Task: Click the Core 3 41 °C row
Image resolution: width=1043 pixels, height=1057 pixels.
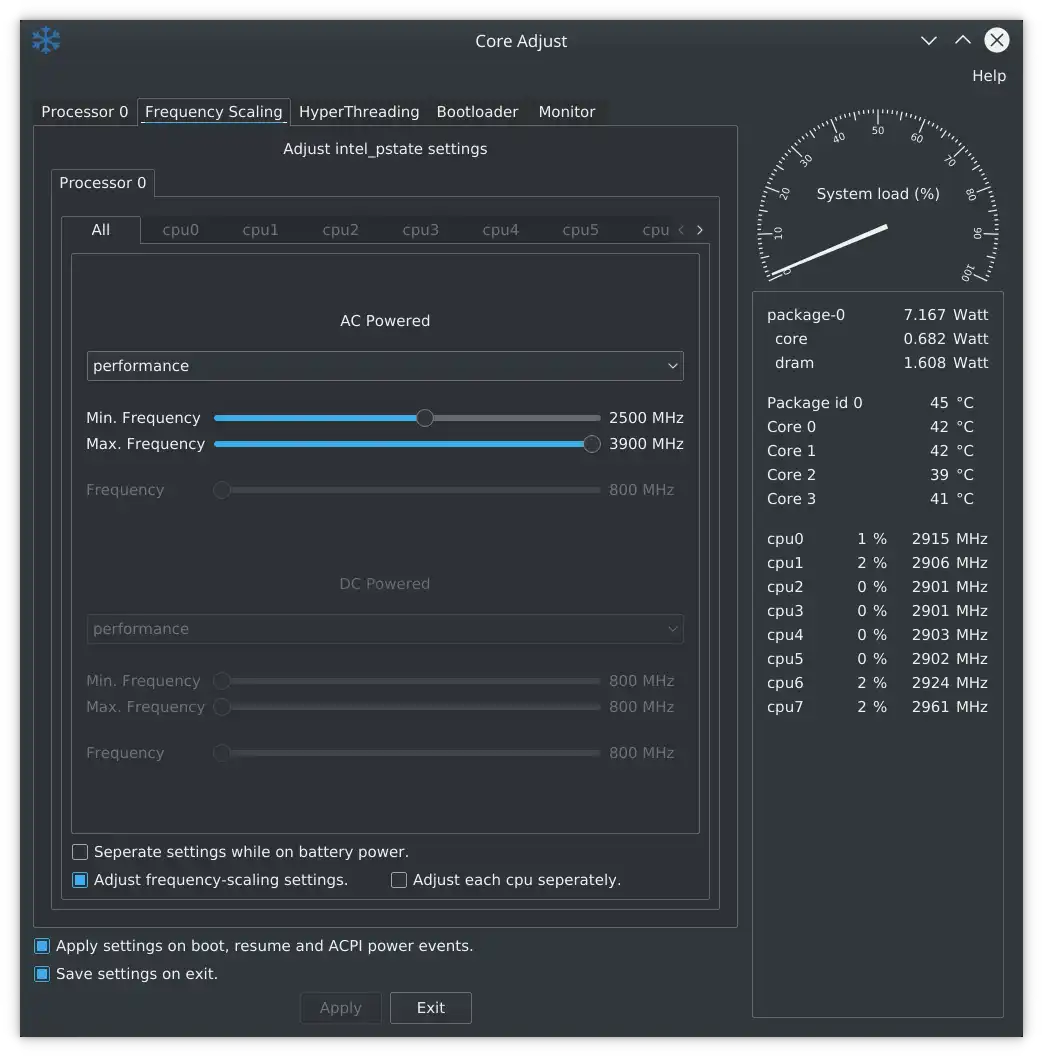Action: point(870,499)
